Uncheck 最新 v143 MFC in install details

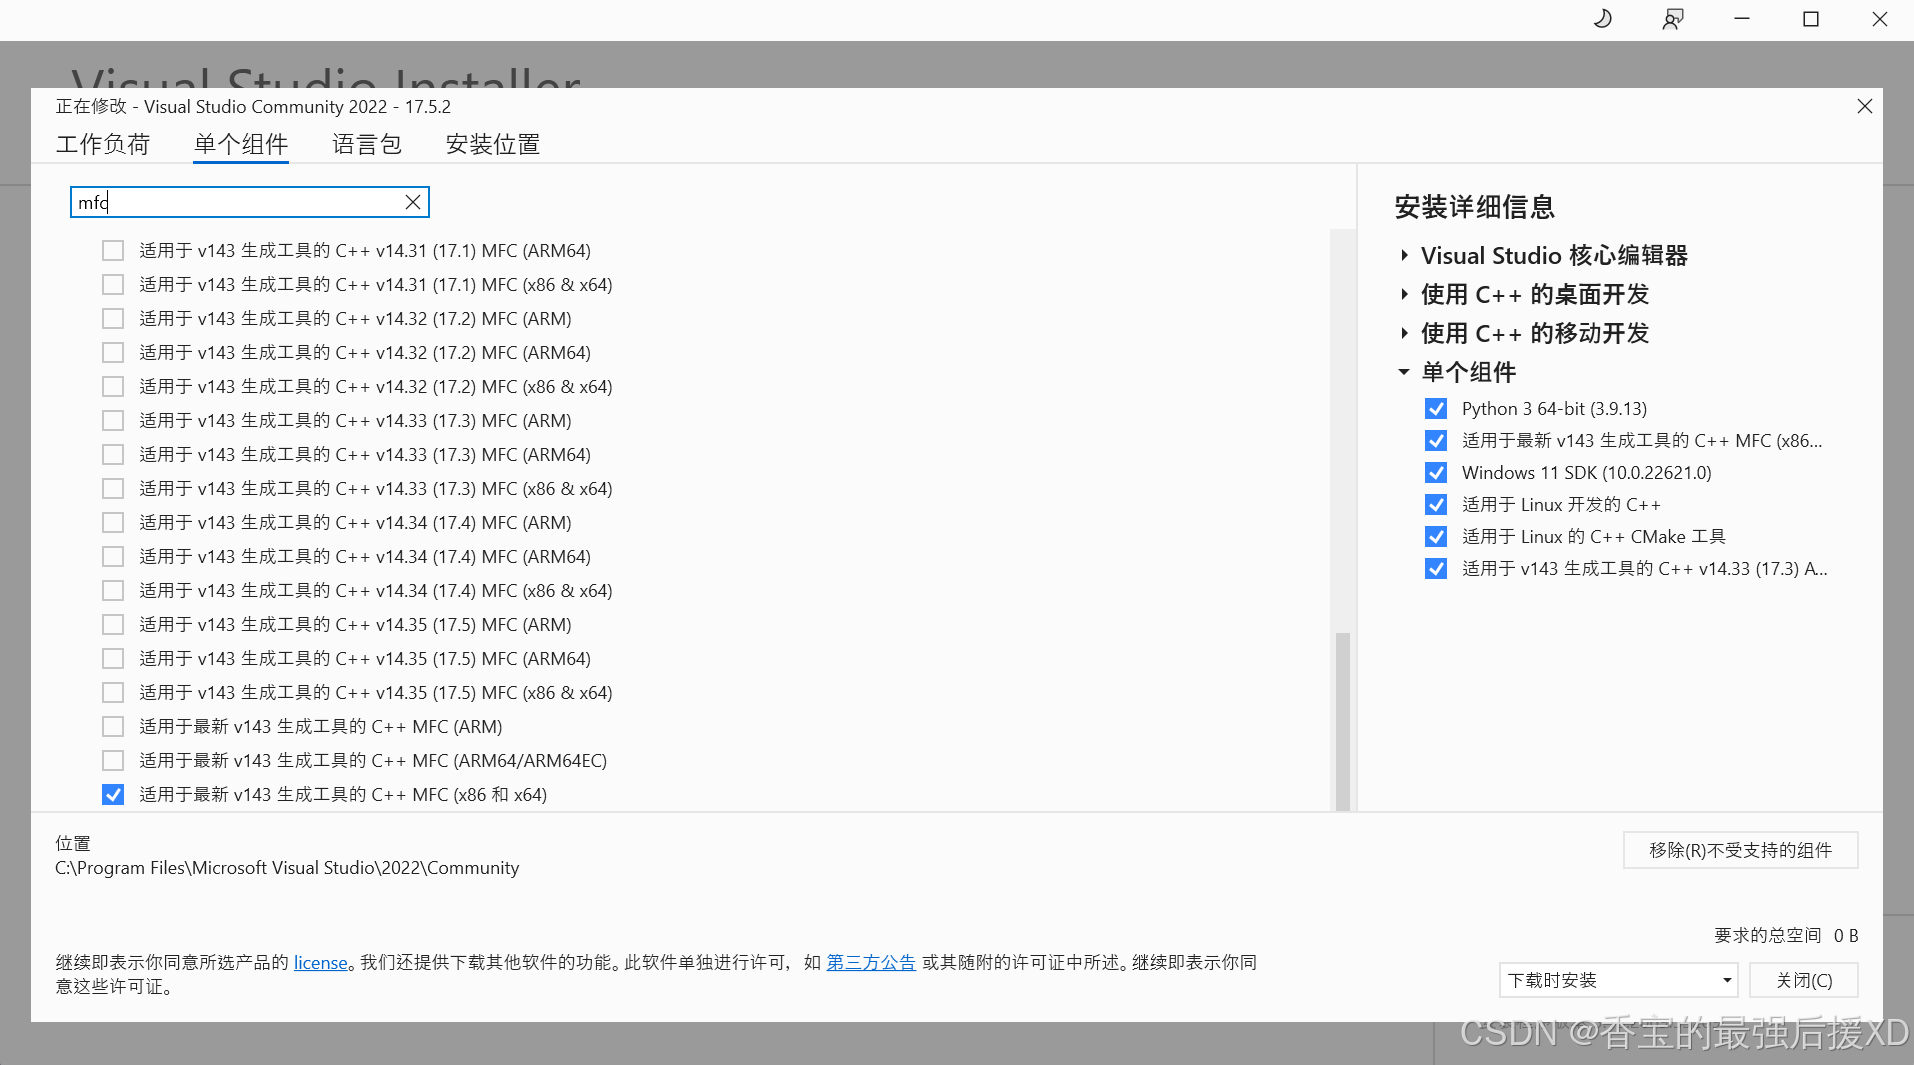1436,441
